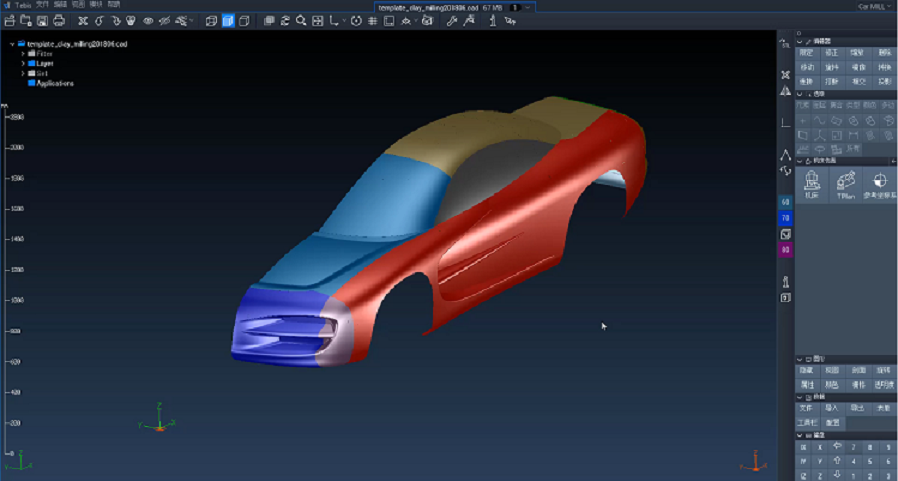898x481 pixels.
Task: Click the 移动 button in editor panel
Action: point(806,67)
